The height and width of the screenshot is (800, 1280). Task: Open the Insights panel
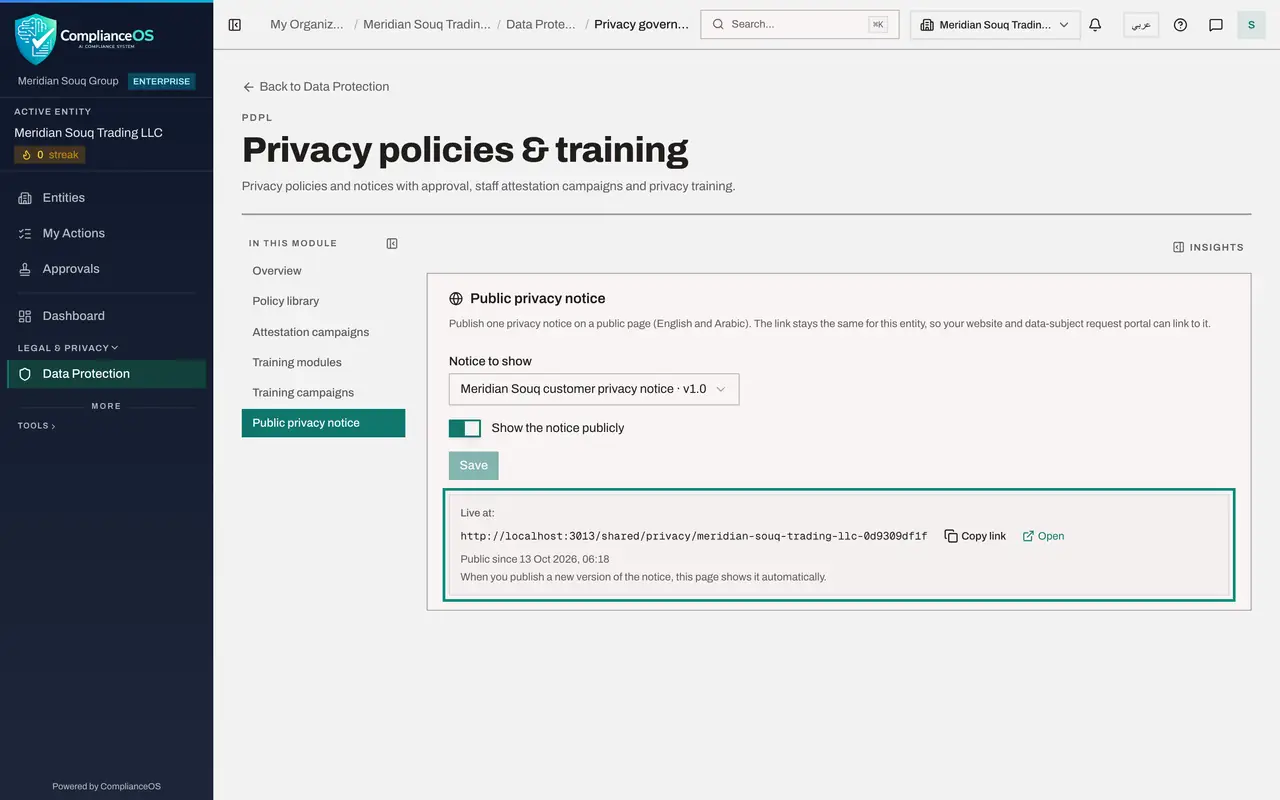(x=1208, y=247)
